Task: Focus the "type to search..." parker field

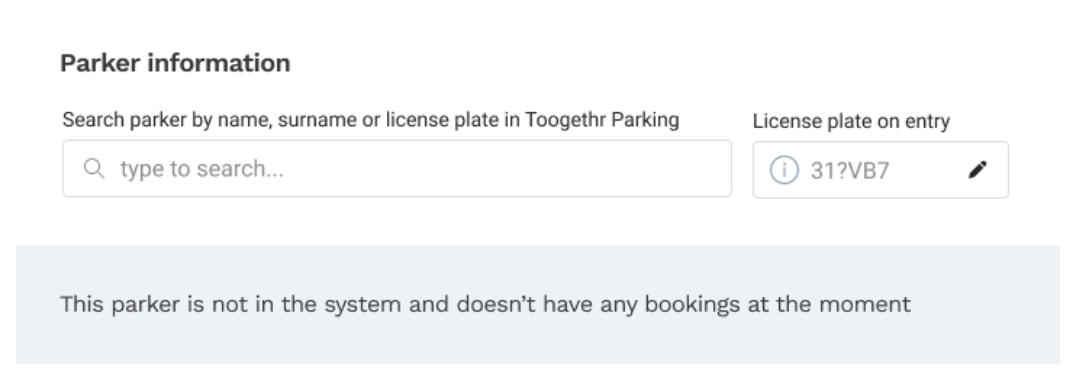Action: pos(397,169)
